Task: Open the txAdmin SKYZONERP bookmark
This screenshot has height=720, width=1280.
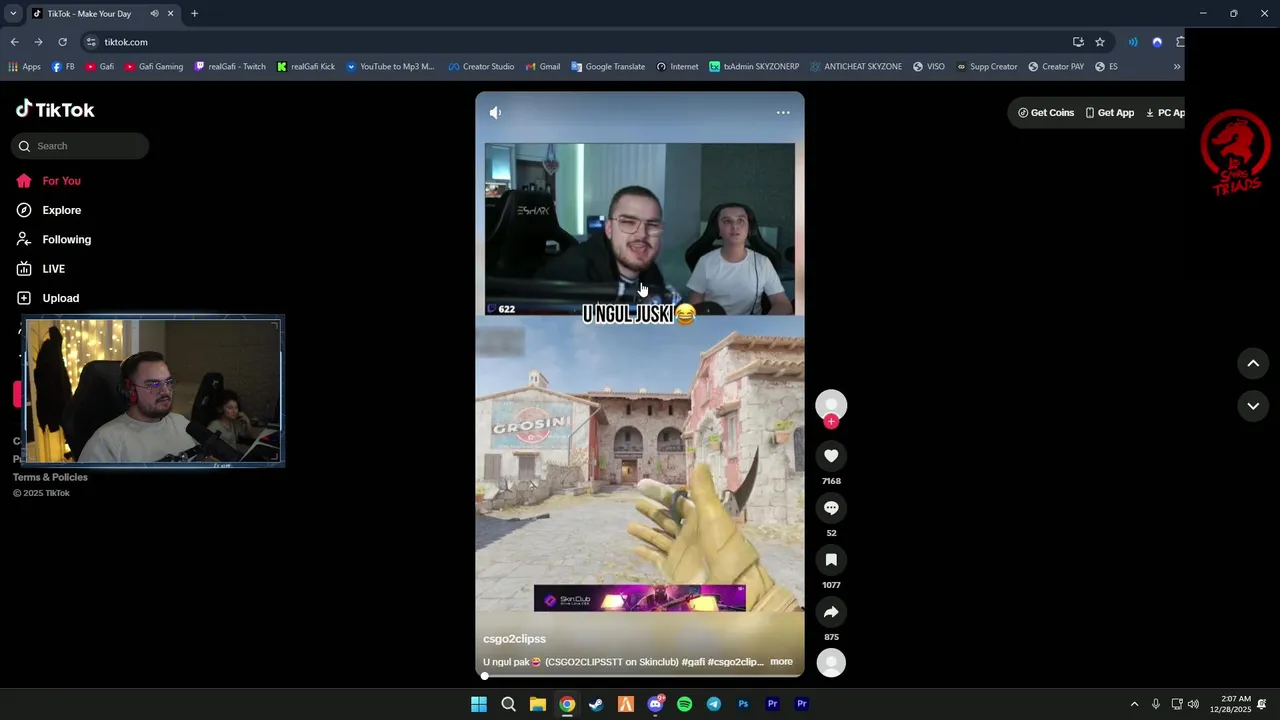Action: pyautogui.click(x=754, y=67)
